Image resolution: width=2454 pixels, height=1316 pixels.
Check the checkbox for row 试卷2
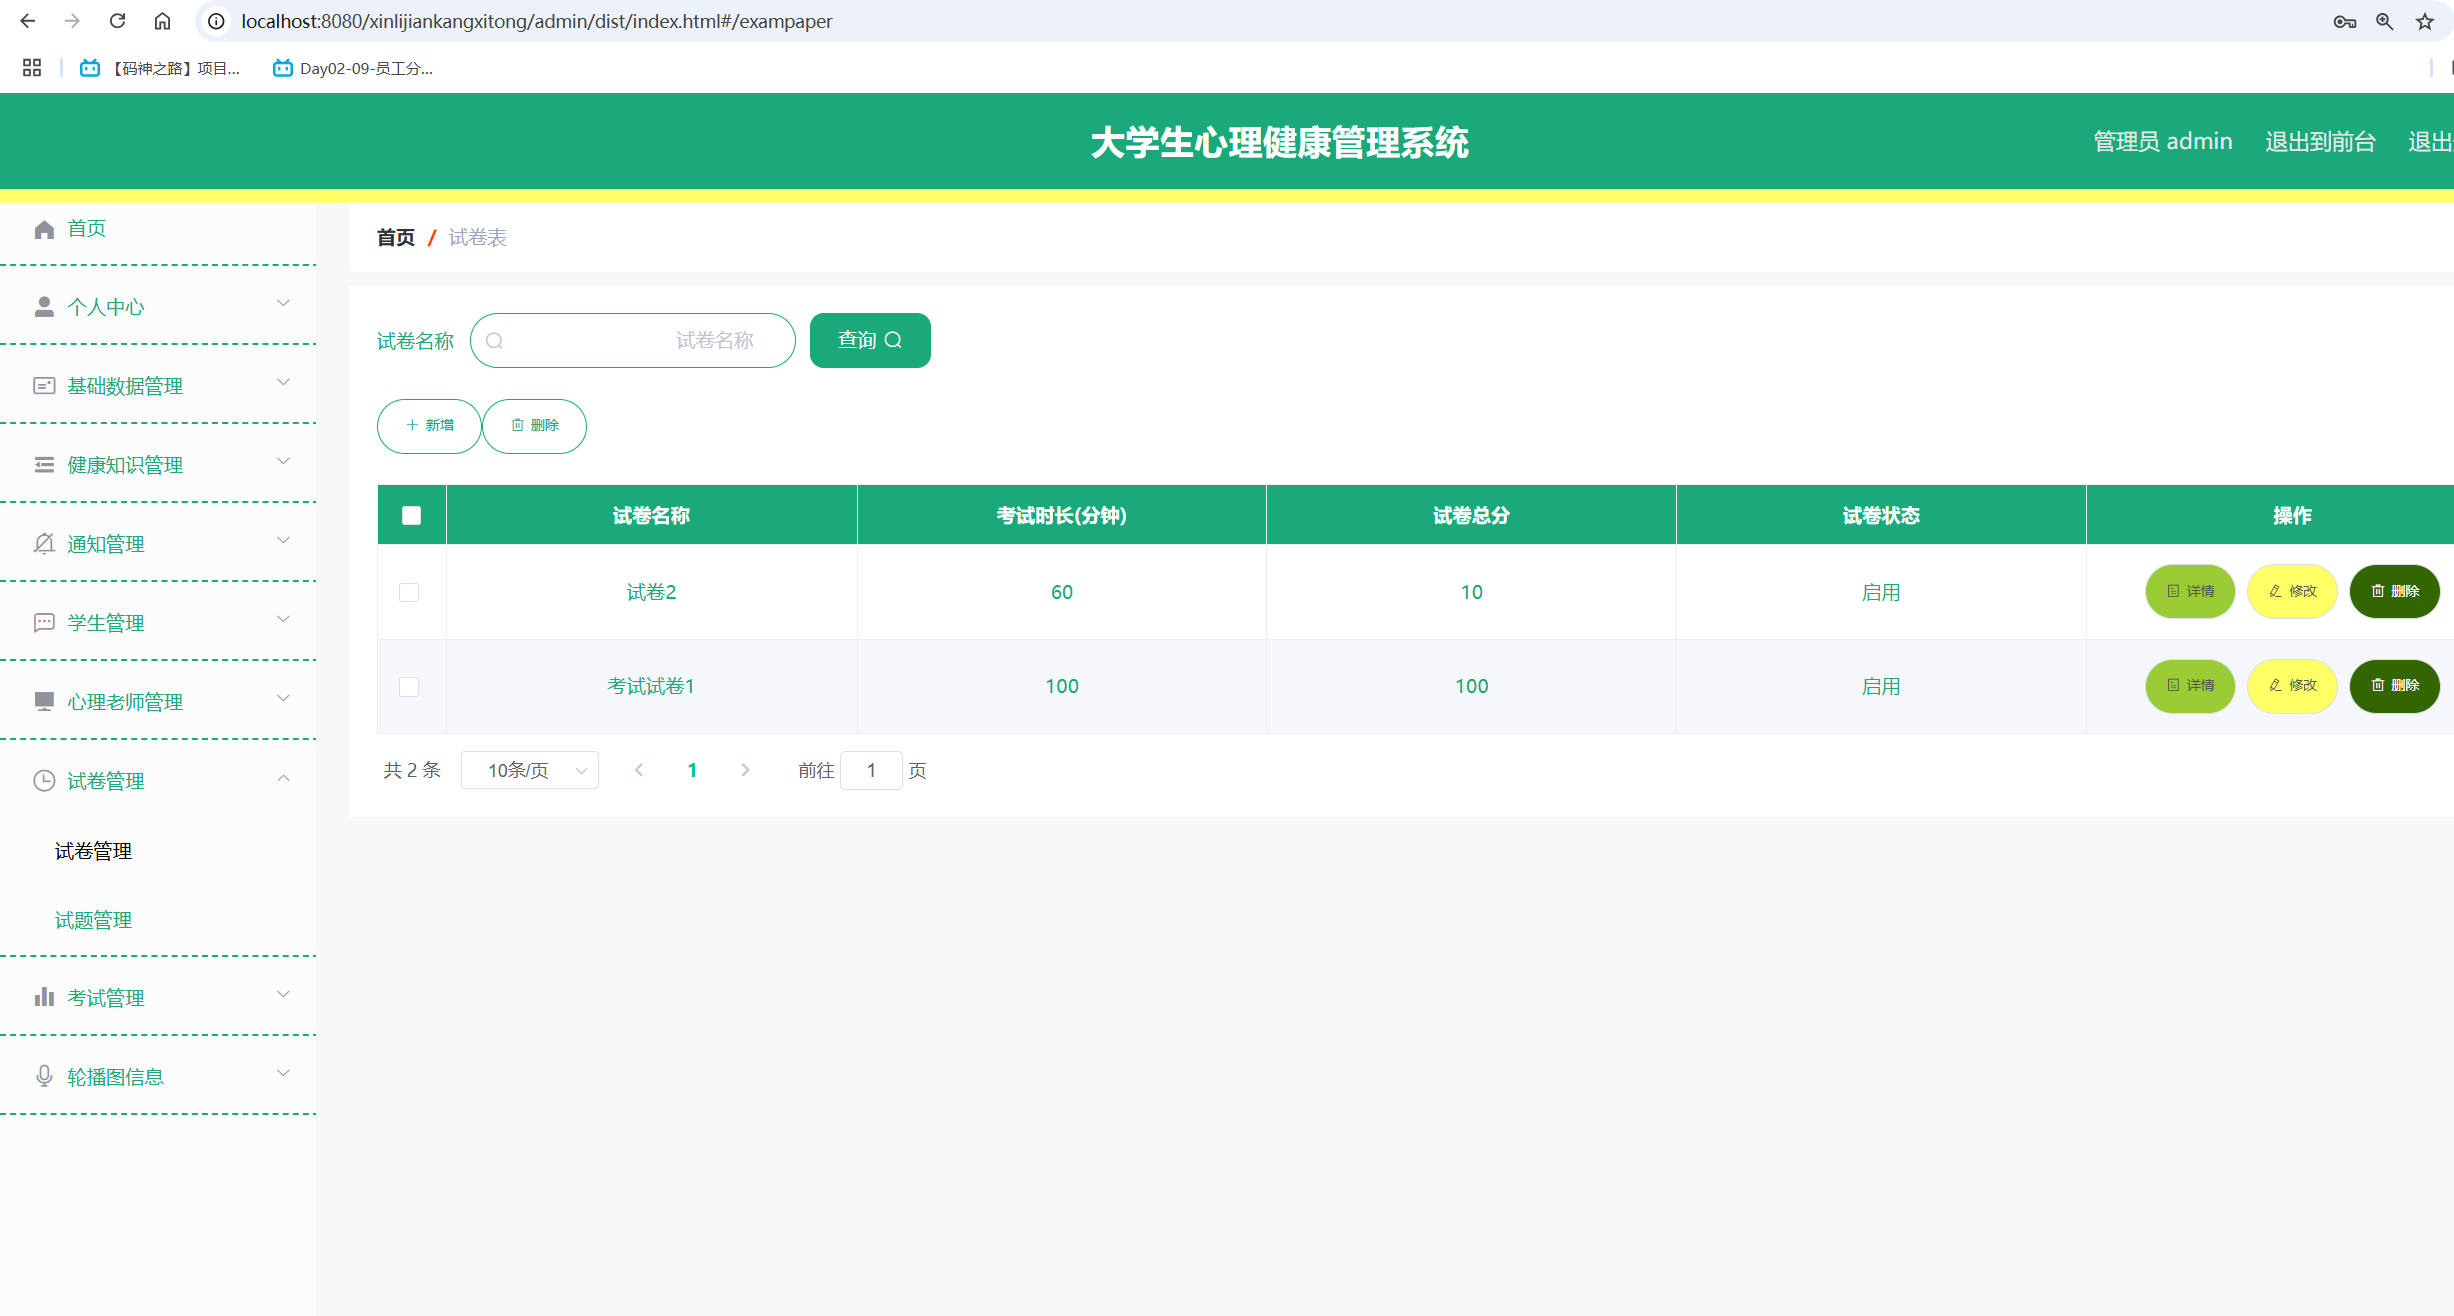[409, 592]
